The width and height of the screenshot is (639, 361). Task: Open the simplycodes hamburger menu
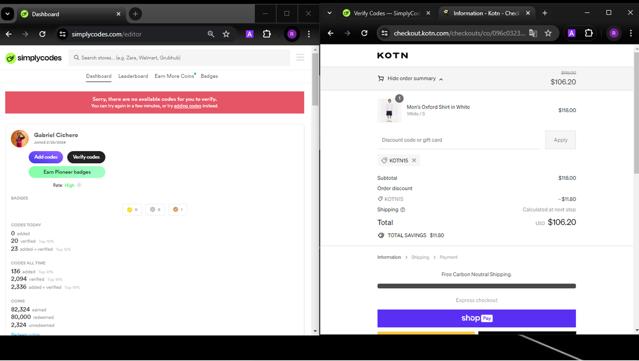pos(300,58)
